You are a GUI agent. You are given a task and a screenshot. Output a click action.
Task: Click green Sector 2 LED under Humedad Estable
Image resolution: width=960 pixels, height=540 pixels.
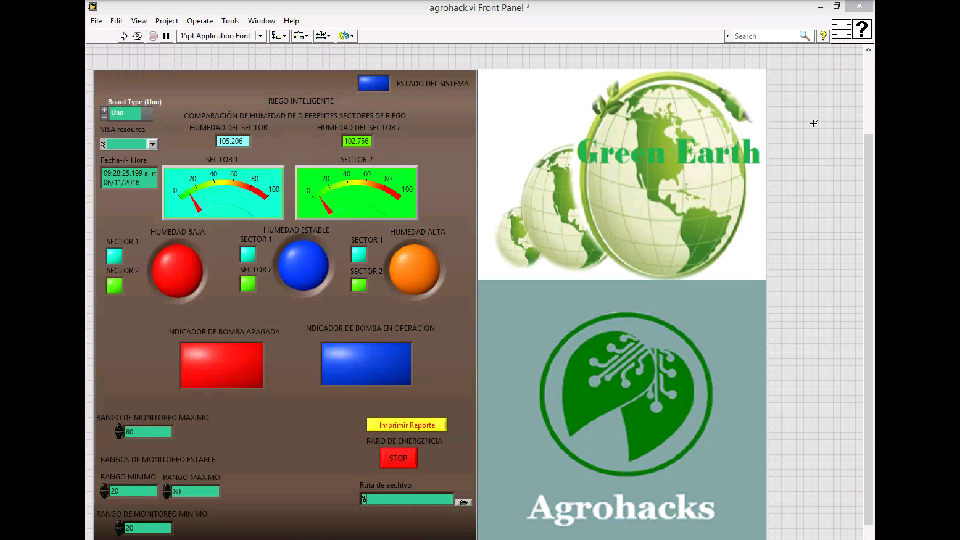(x=248, y=283)
